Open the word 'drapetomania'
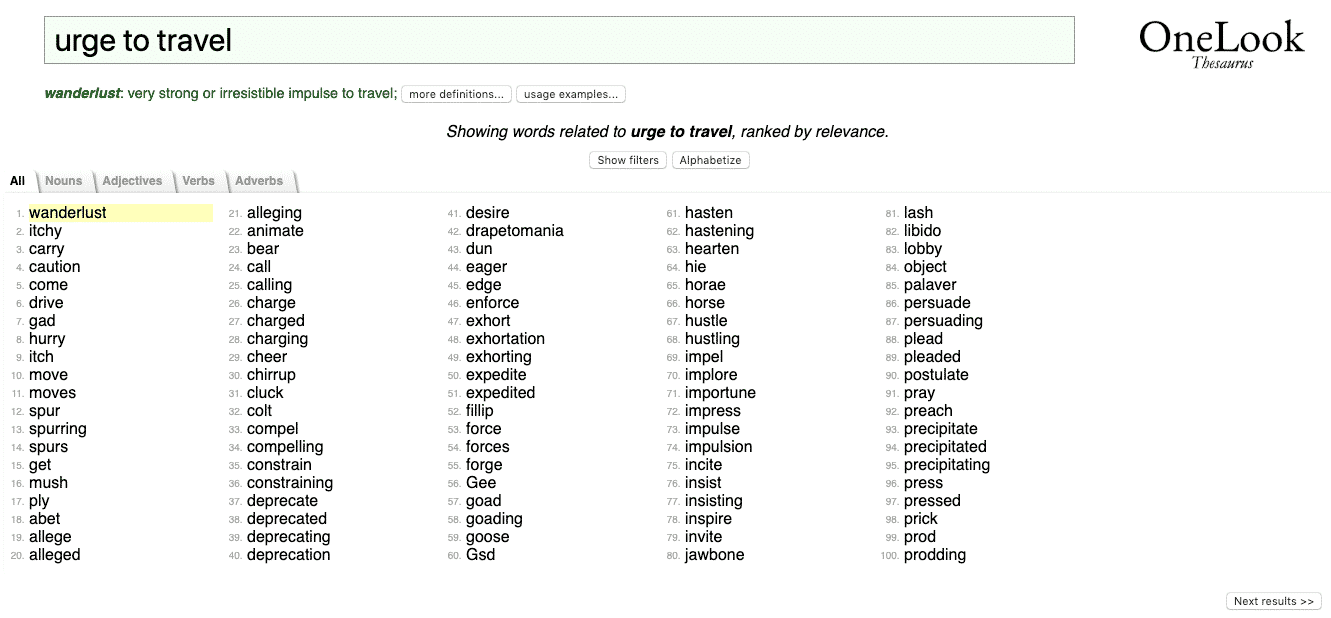The height and width of the screenshot is (618, 1331). [514, 231]
